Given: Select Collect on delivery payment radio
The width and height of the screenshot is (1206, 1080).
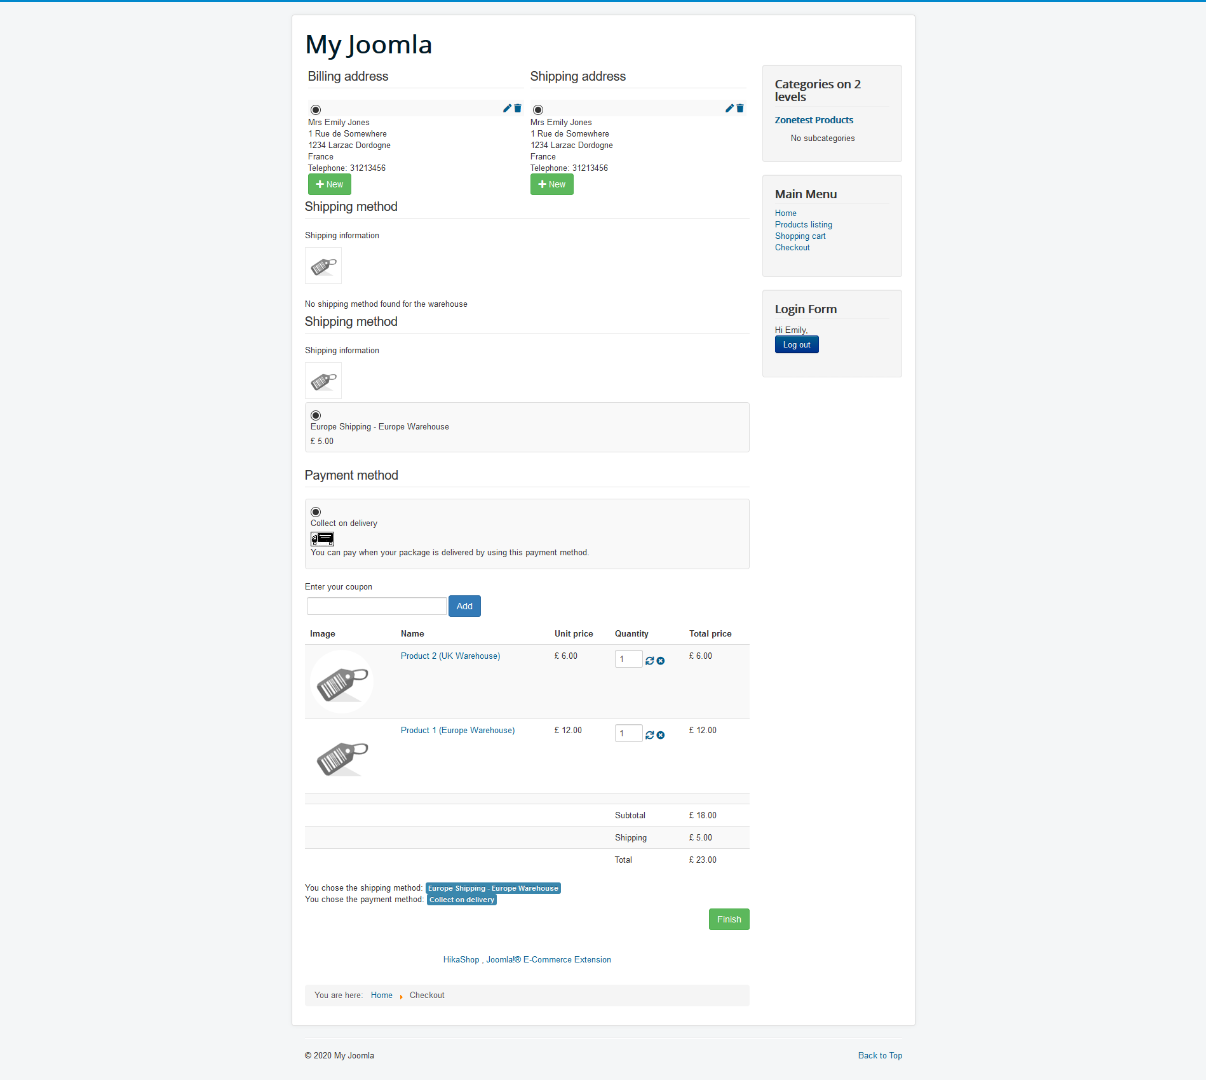Looking at the screenshot, I should [316, 512].
